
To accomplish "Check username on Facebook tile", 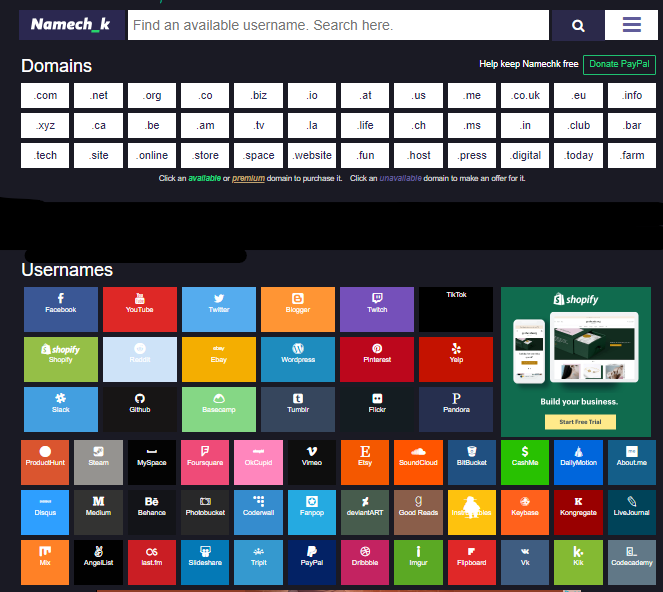I will point(61,310).
